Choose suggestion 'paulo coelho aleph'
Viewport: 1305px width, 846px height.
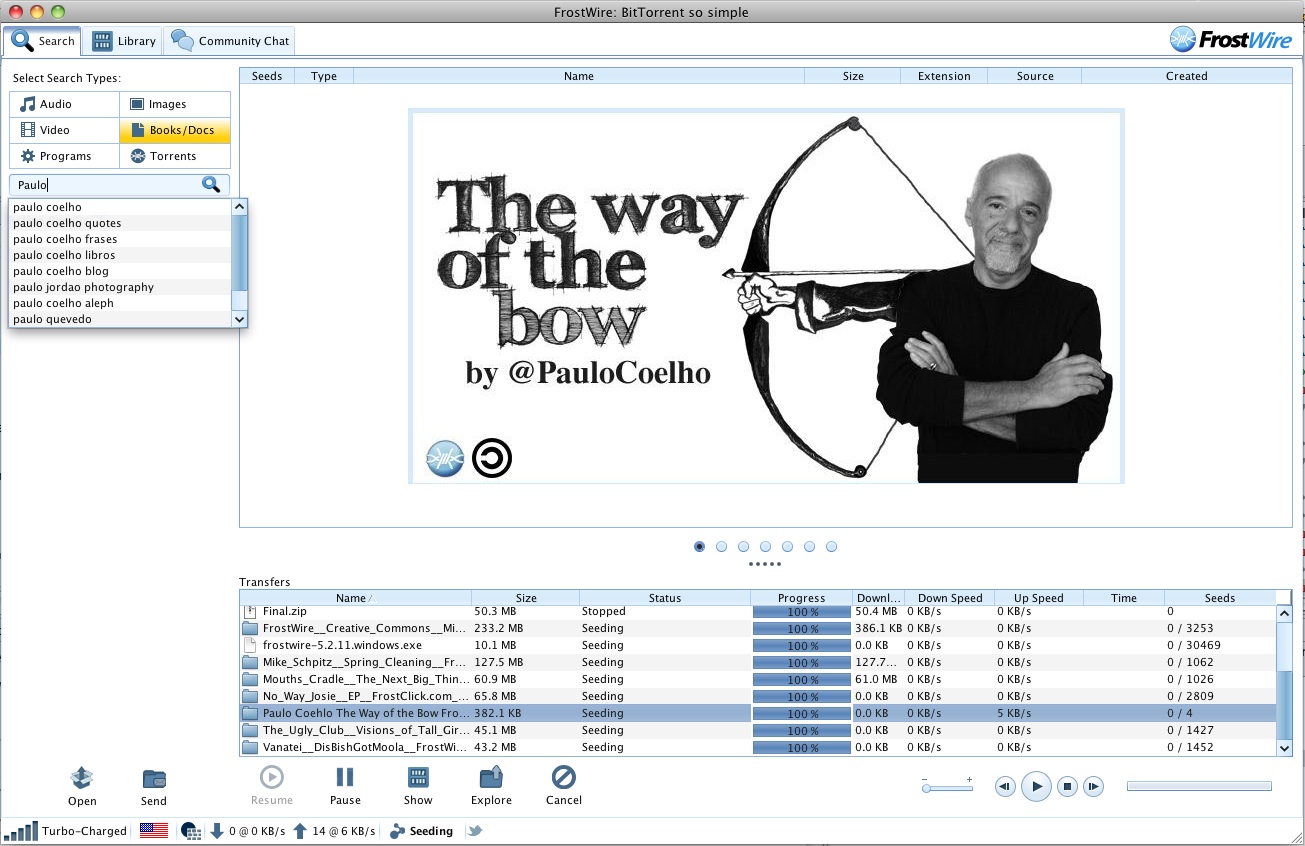click(120, 303)
